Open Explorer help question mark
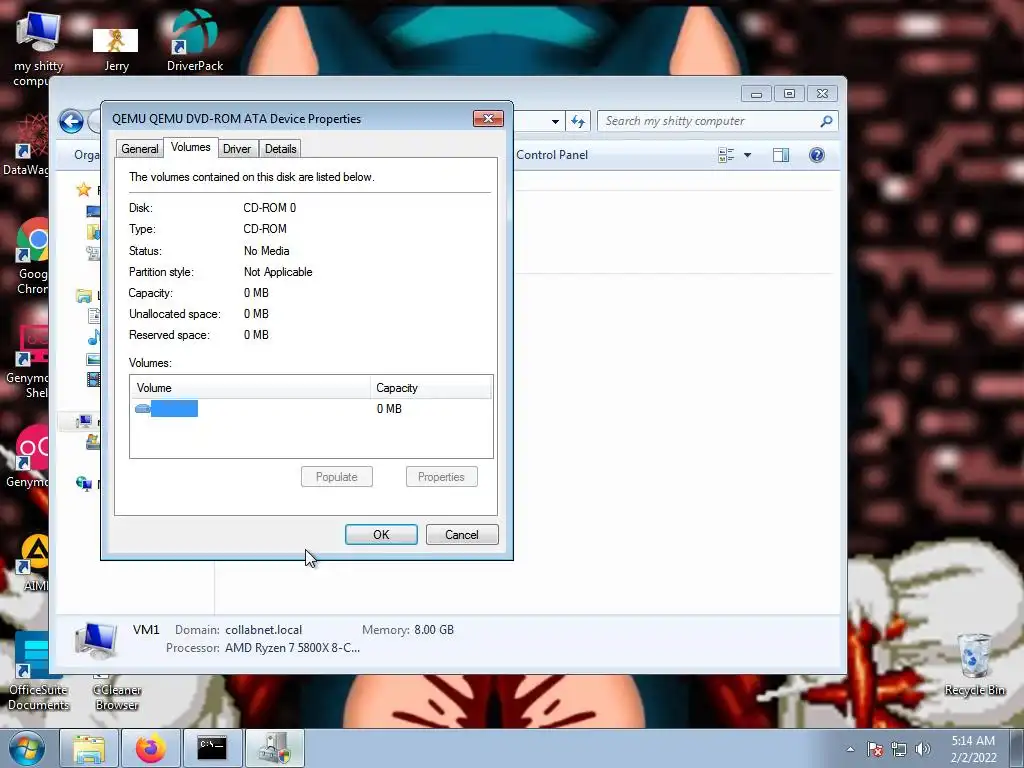Image resolution: width=1024 pixels, height=768 pixels. pyautogui.click(x=816, y=155)
